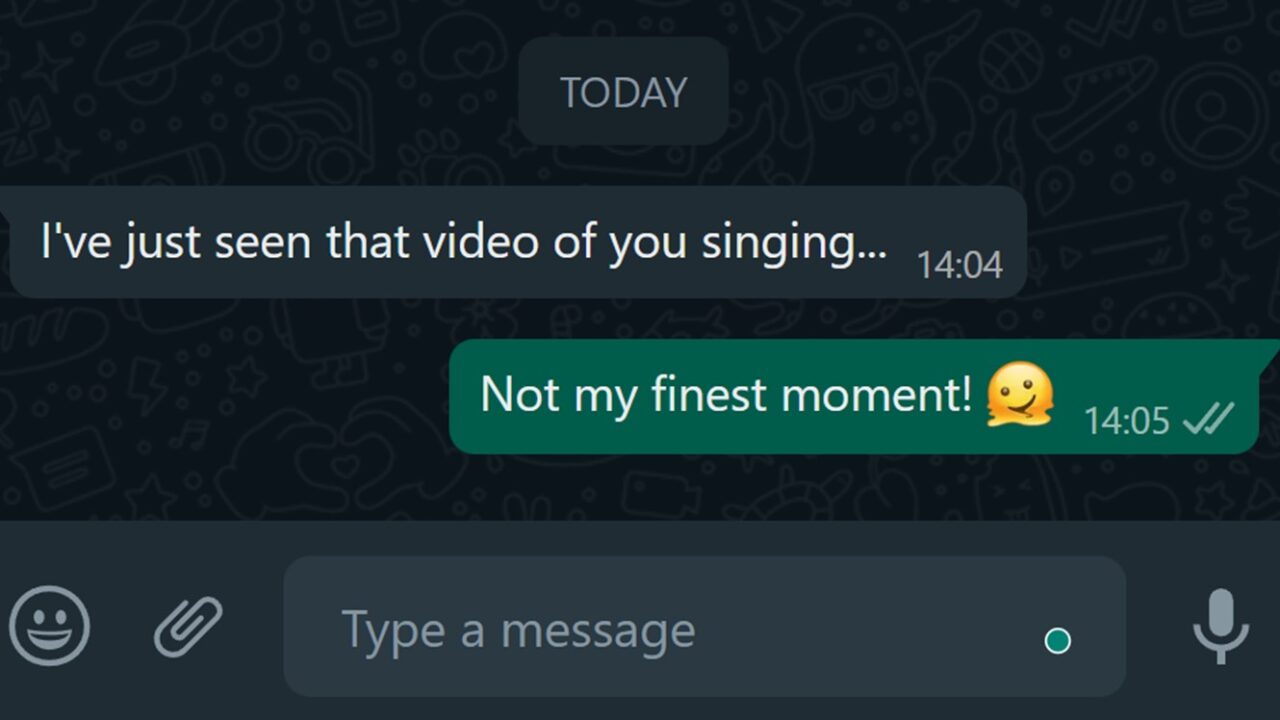
Task: Click the word 'moment!' in sent message
Action: (876, 394)
